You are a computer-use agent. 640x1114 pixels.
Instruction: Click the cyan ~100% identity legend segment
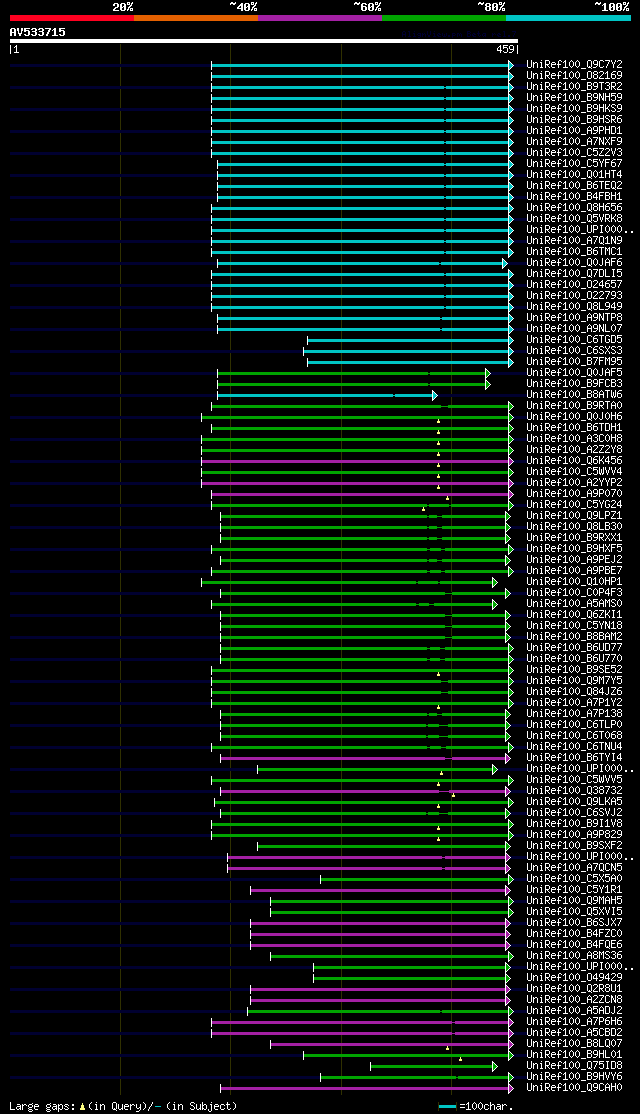point(568,18)
